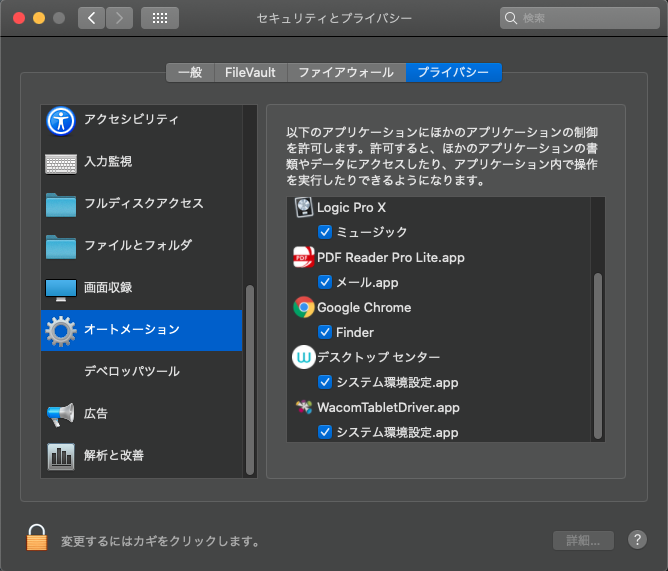Screen dimensions: 668x571
Task: Click the 詳細... button
Action: coord(583,540)
